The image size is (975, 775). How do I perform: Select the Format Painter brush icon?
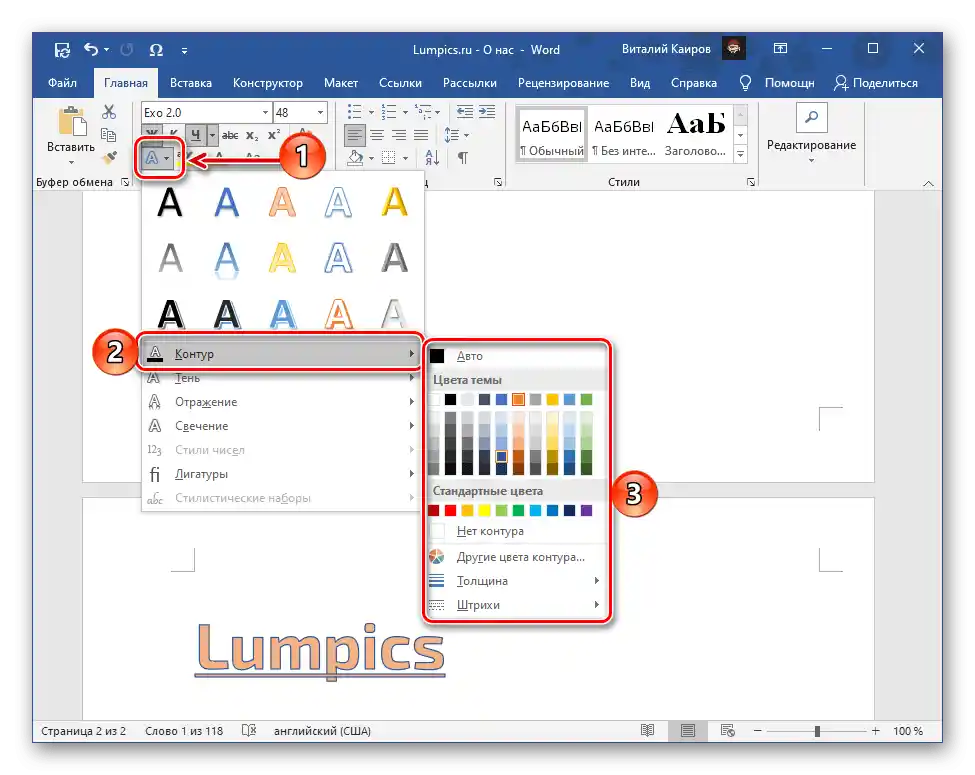[x=109, y=157]
